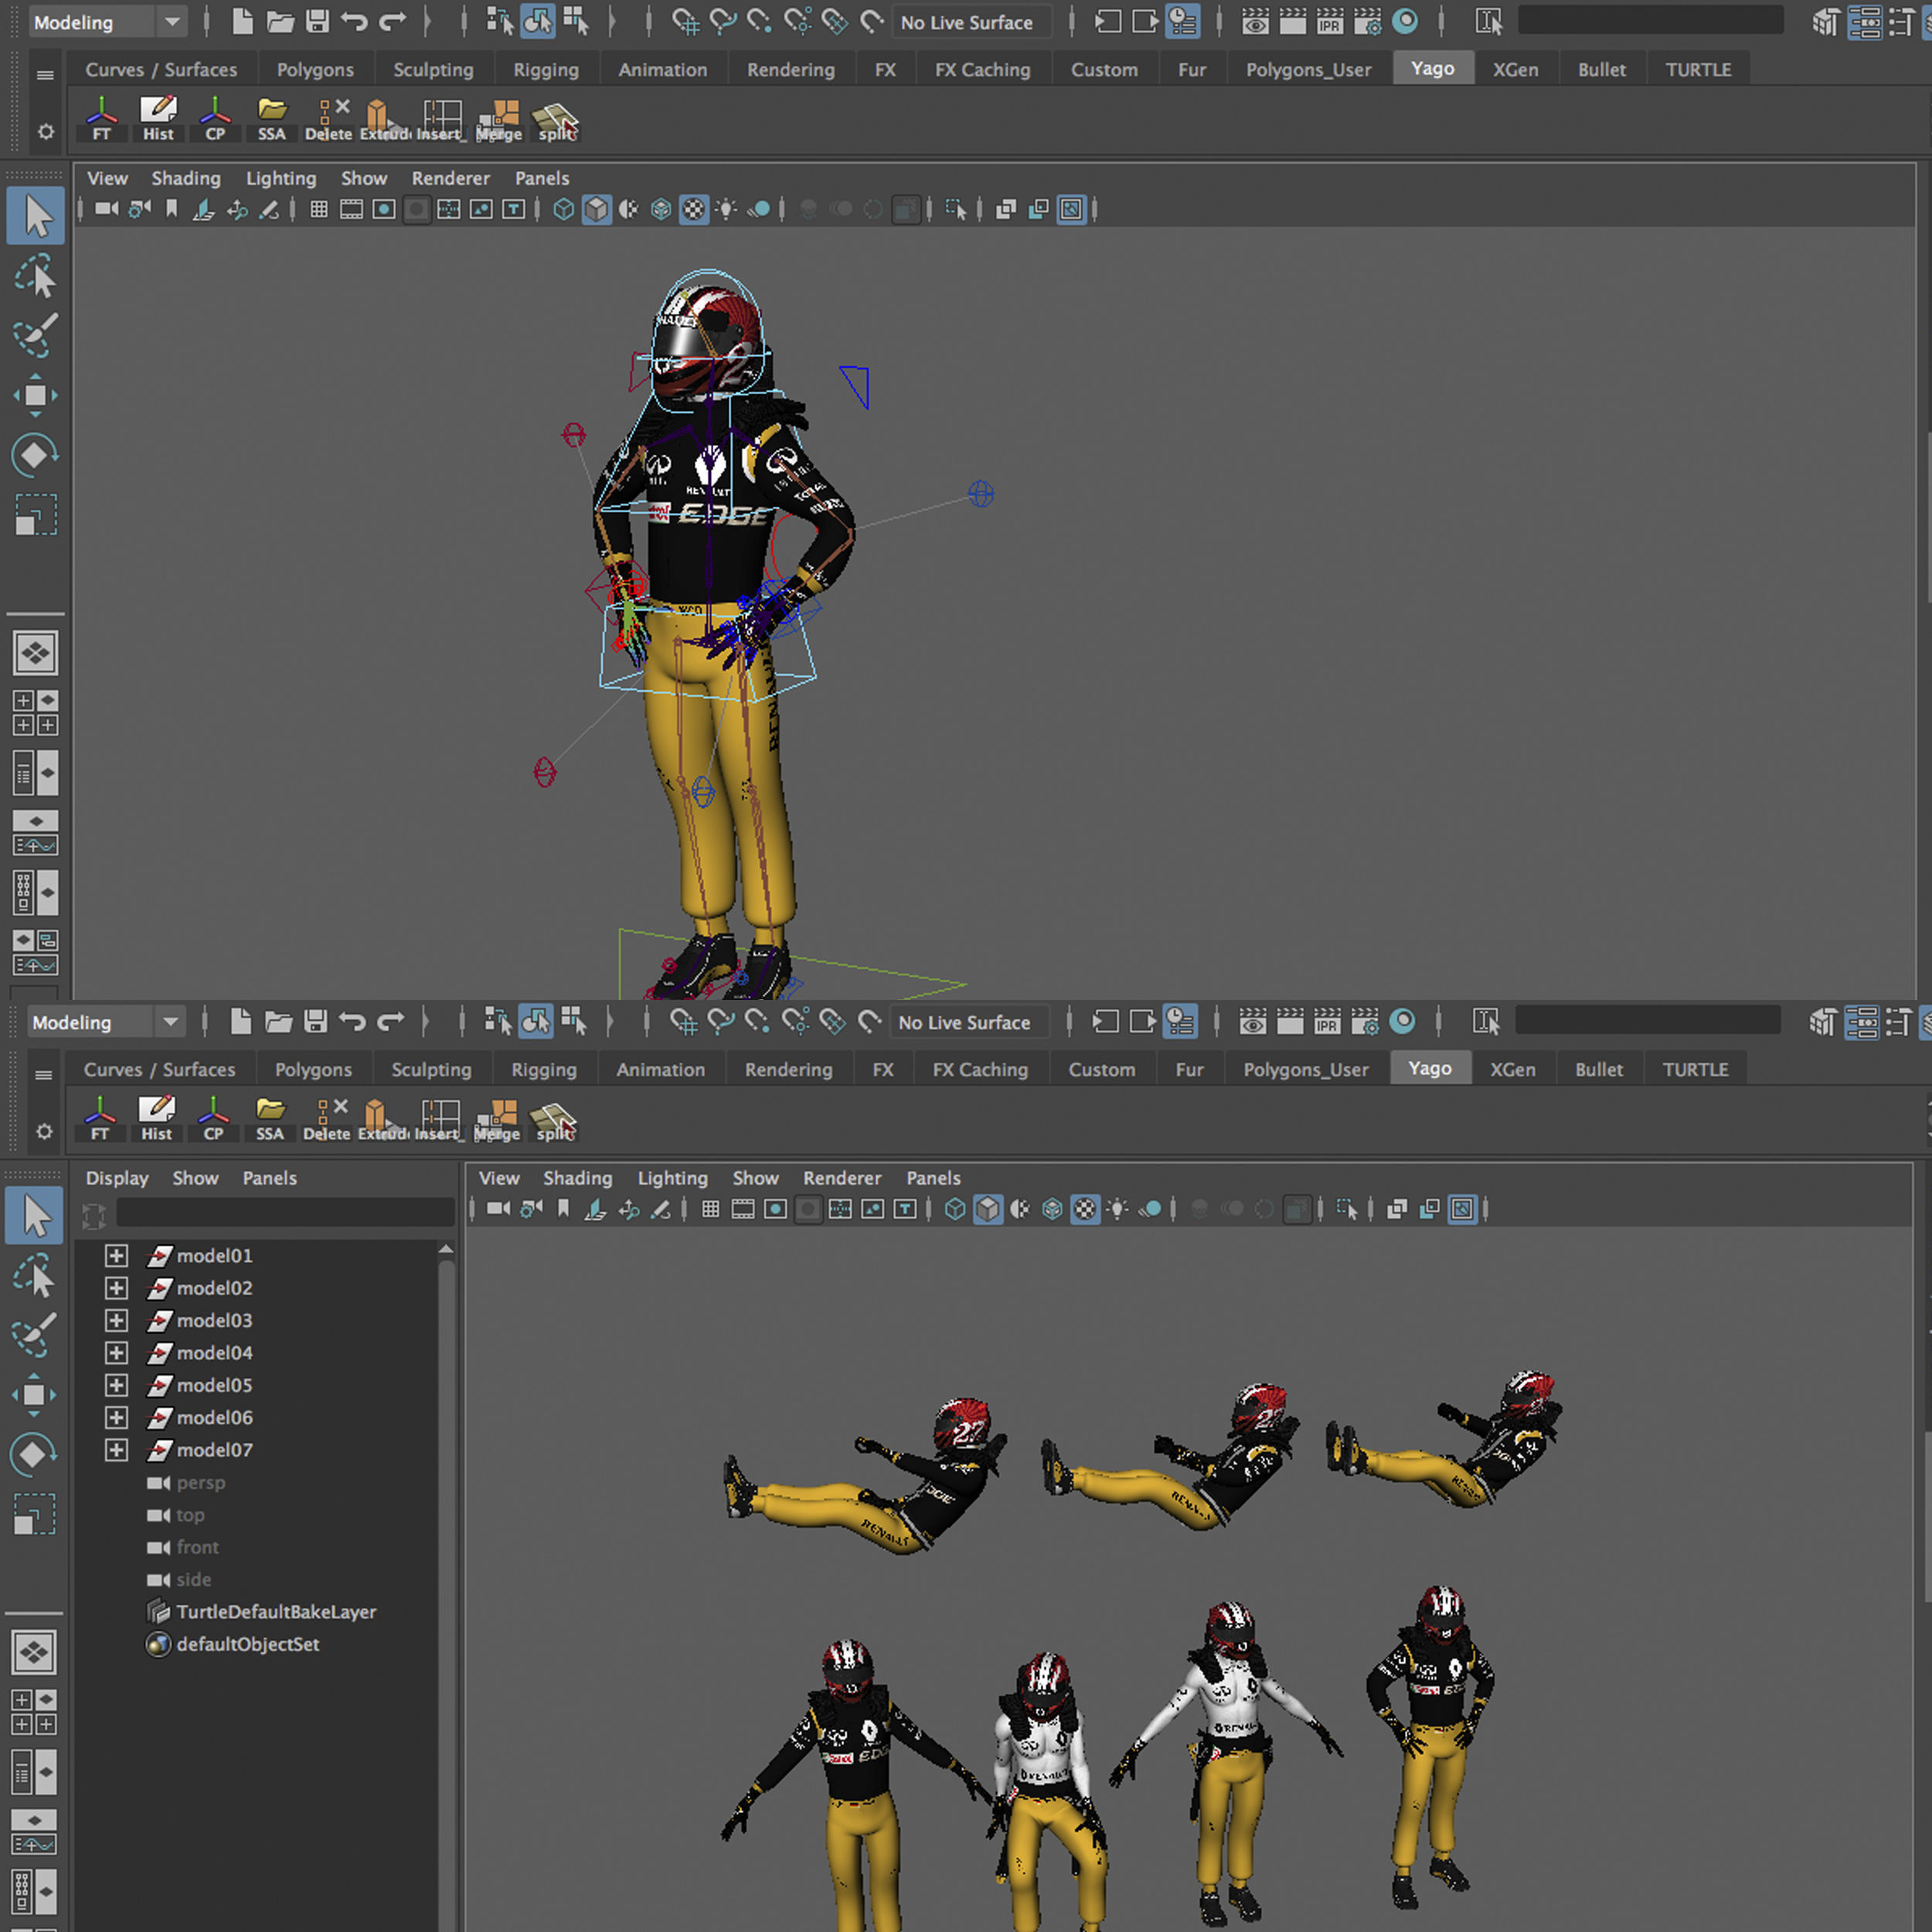Expand the model01 node in the Outliner
1932x1932 pixels.
pyautogui.click(x=116, y=1255)
